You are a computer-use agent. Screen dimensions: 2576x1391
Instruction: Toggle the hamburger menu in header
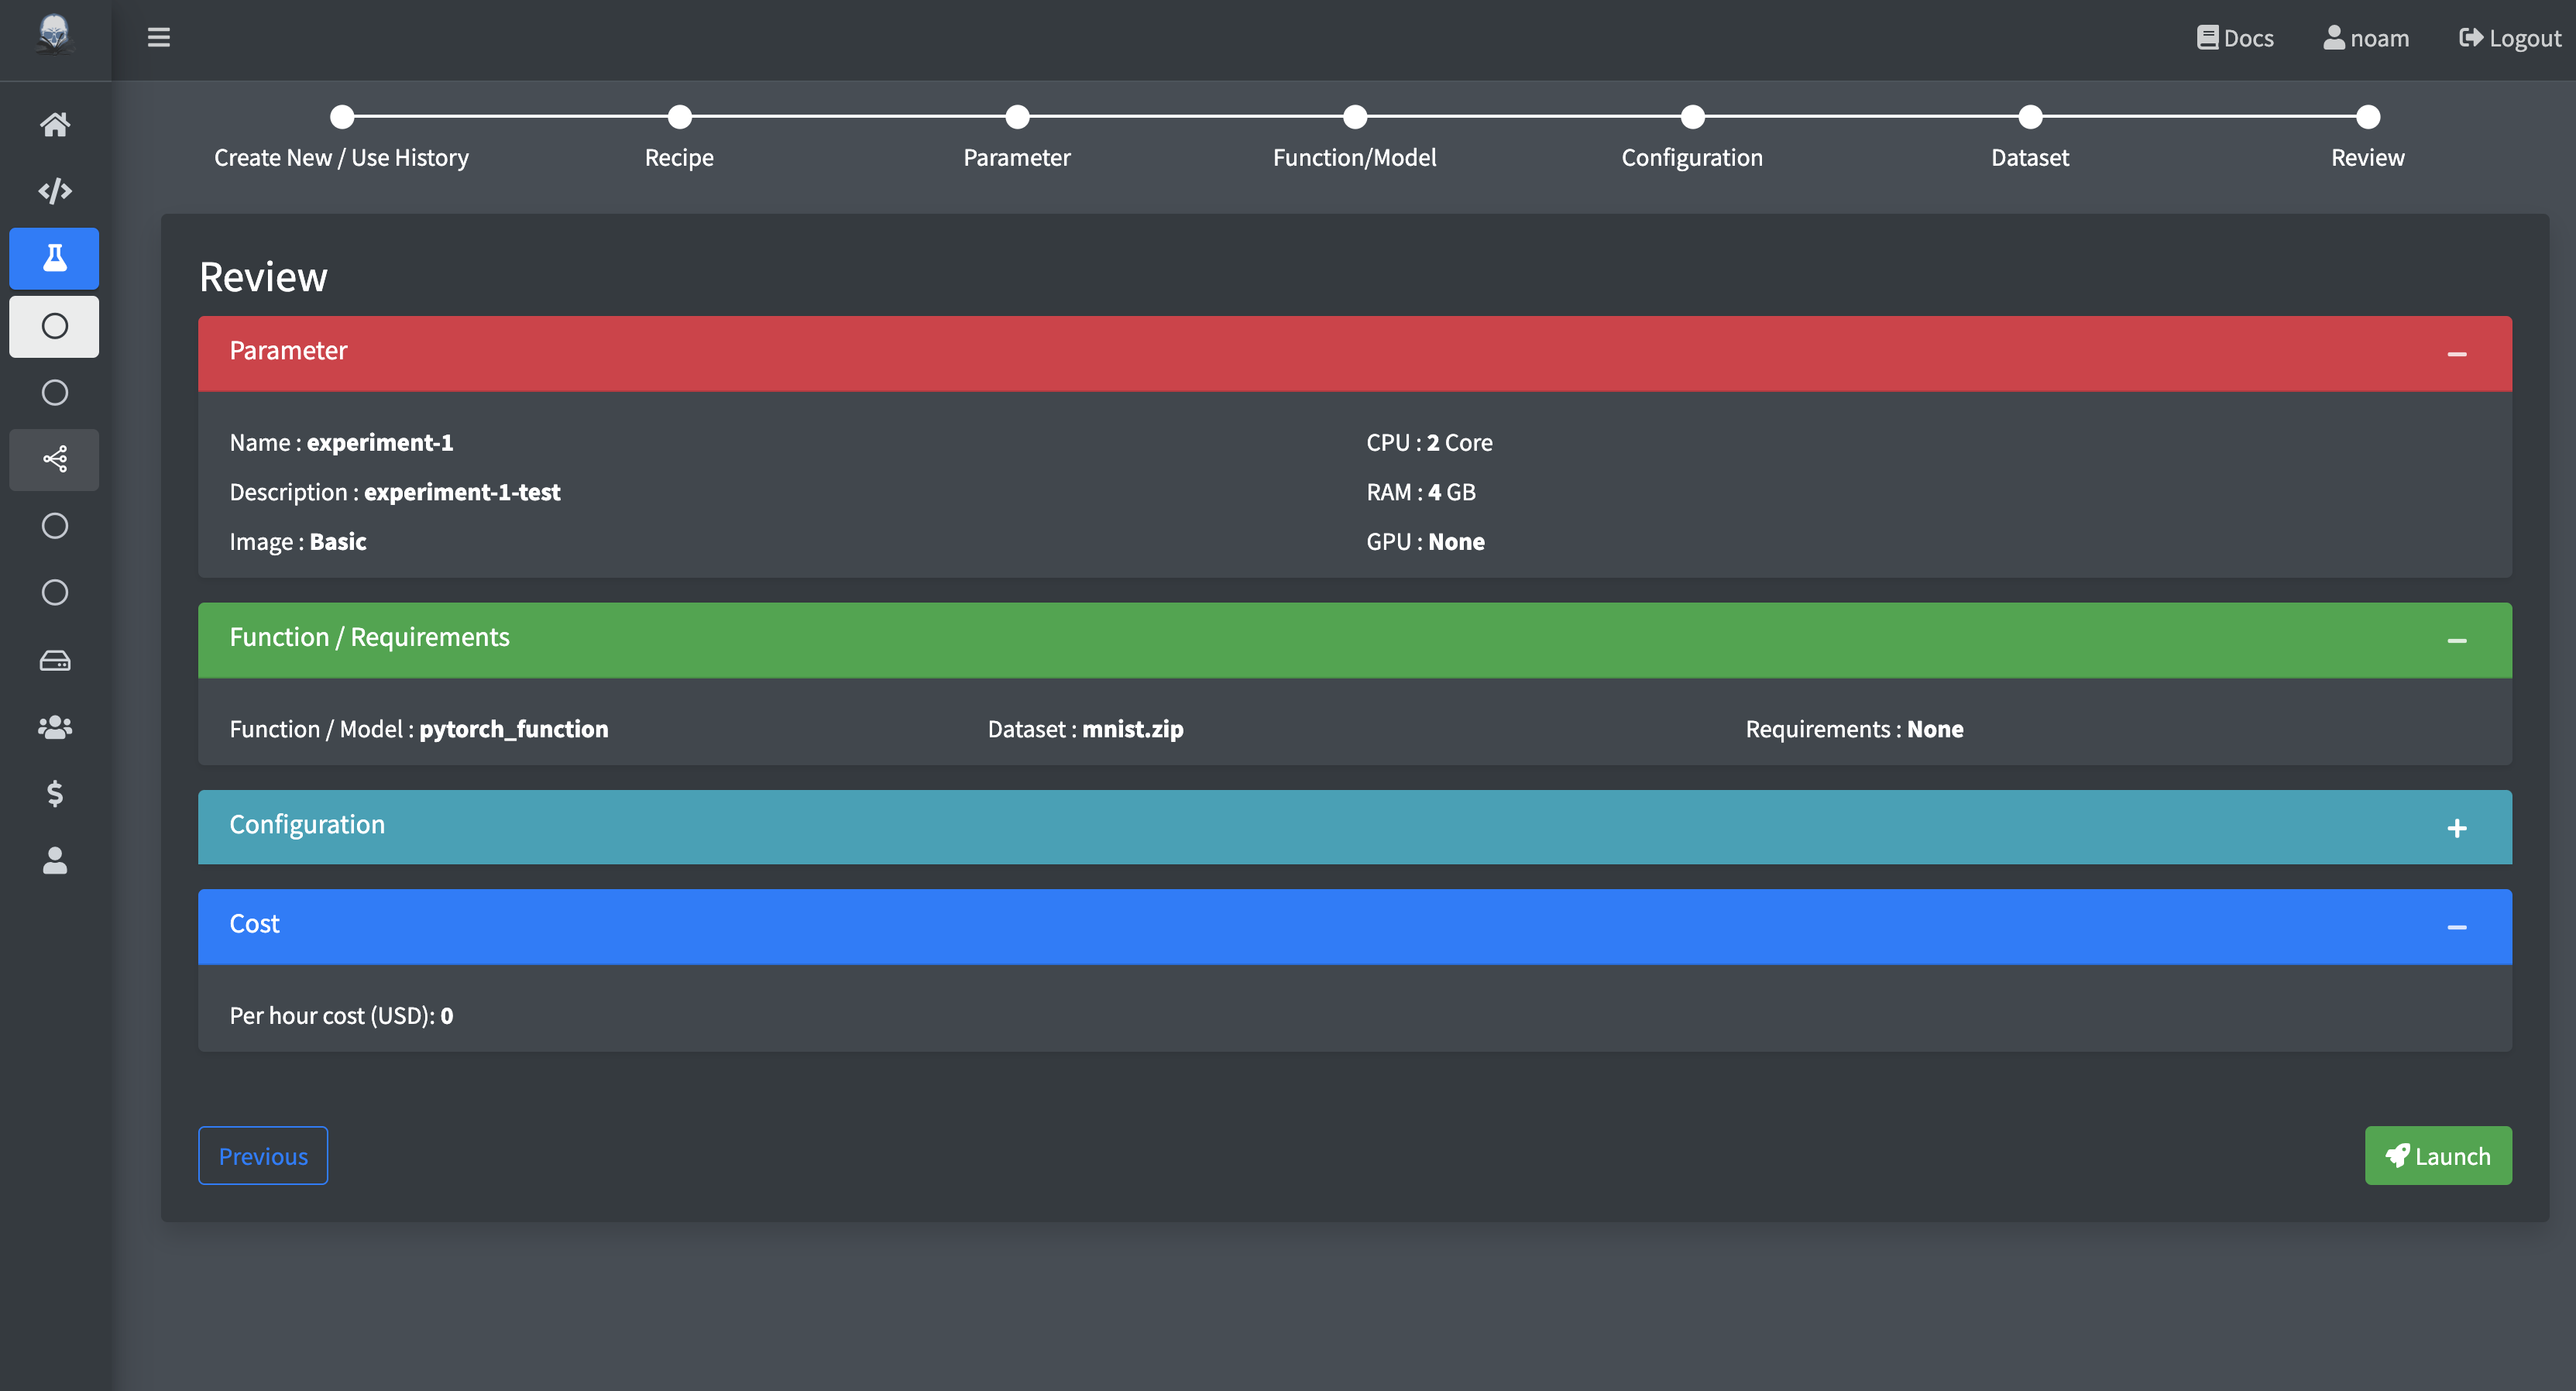point(158,38)
